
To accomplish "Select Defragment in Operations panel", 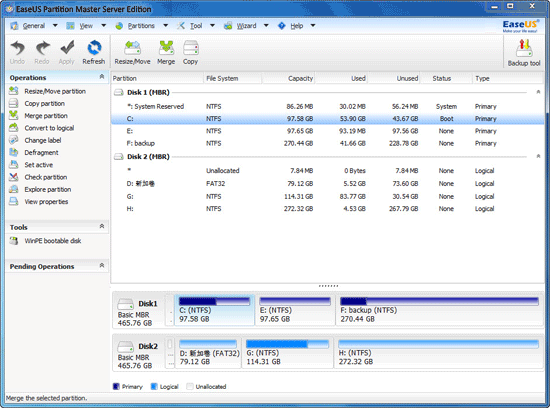I will coord(41,153).
